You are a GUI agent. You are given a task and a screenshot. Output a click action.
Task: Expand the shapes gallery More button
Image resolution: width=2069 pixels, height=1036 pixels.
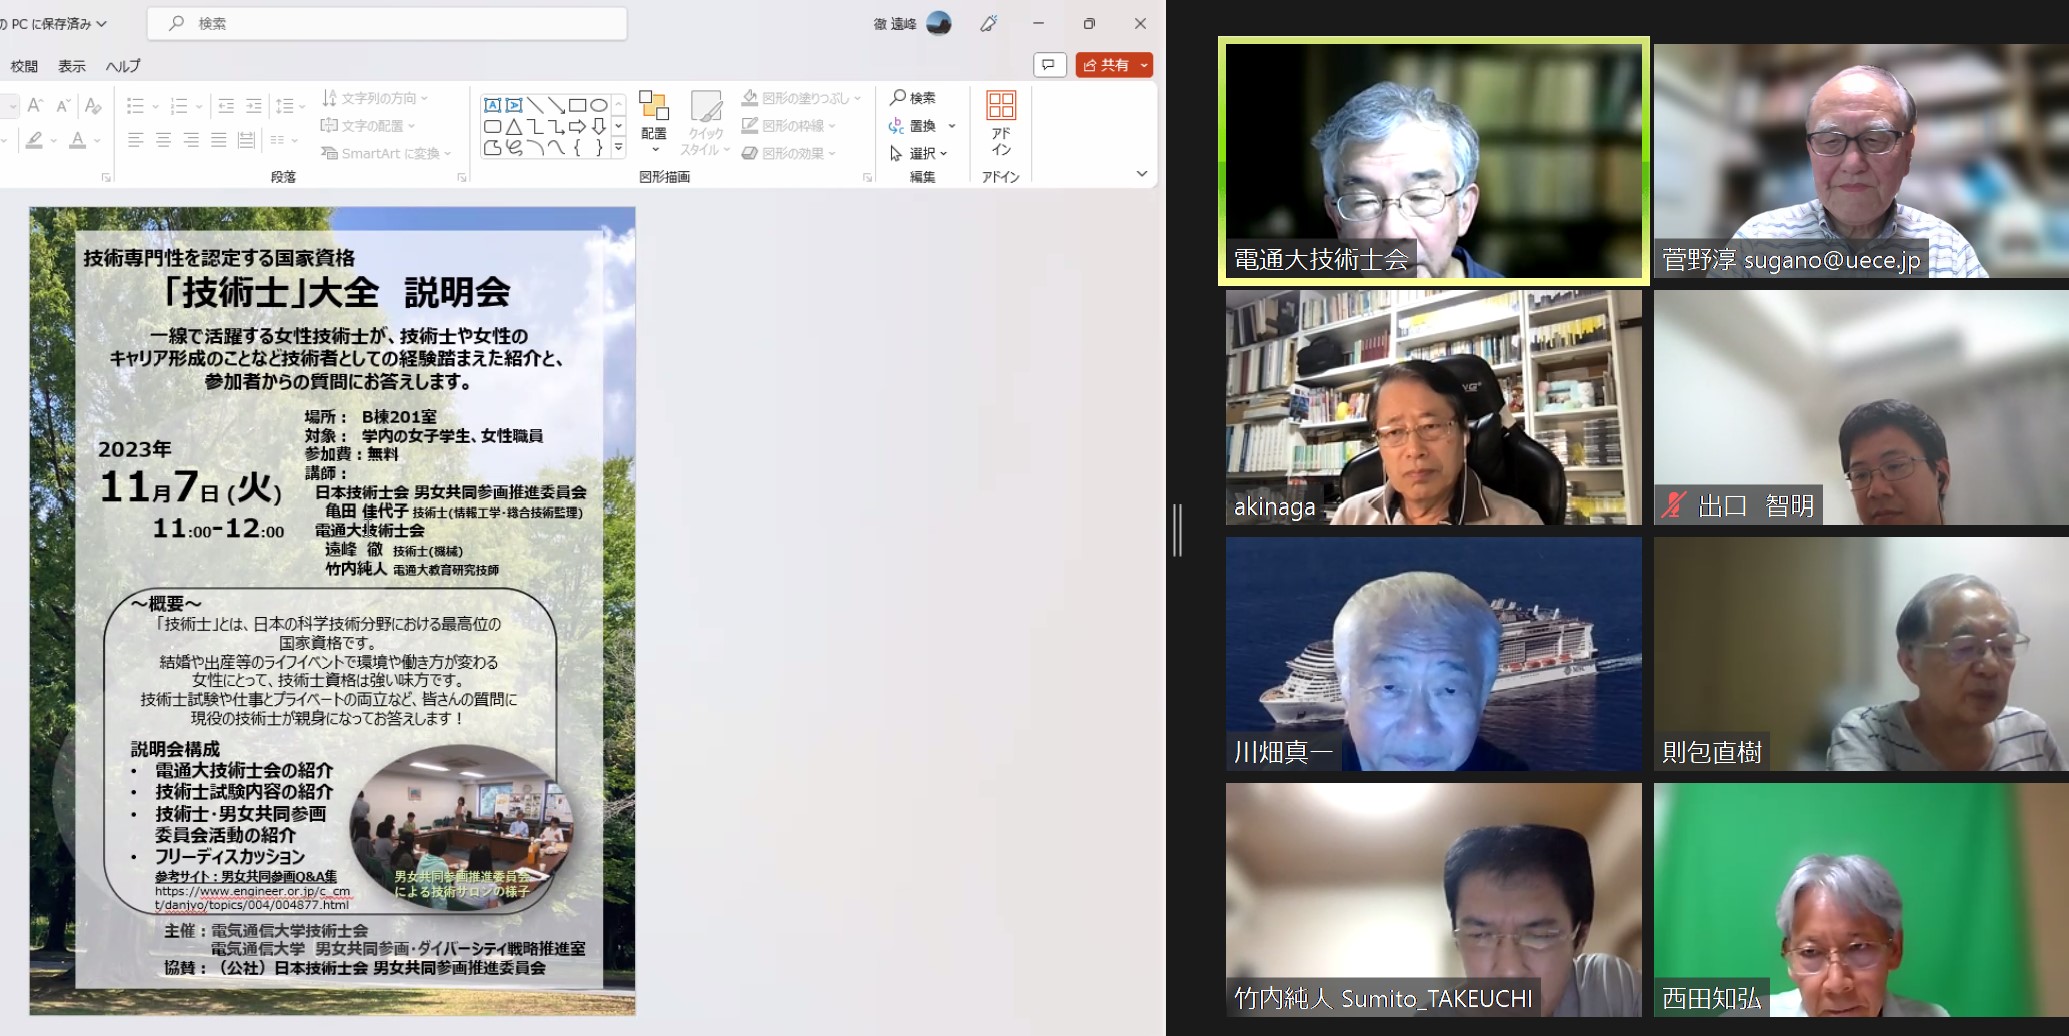619,147
